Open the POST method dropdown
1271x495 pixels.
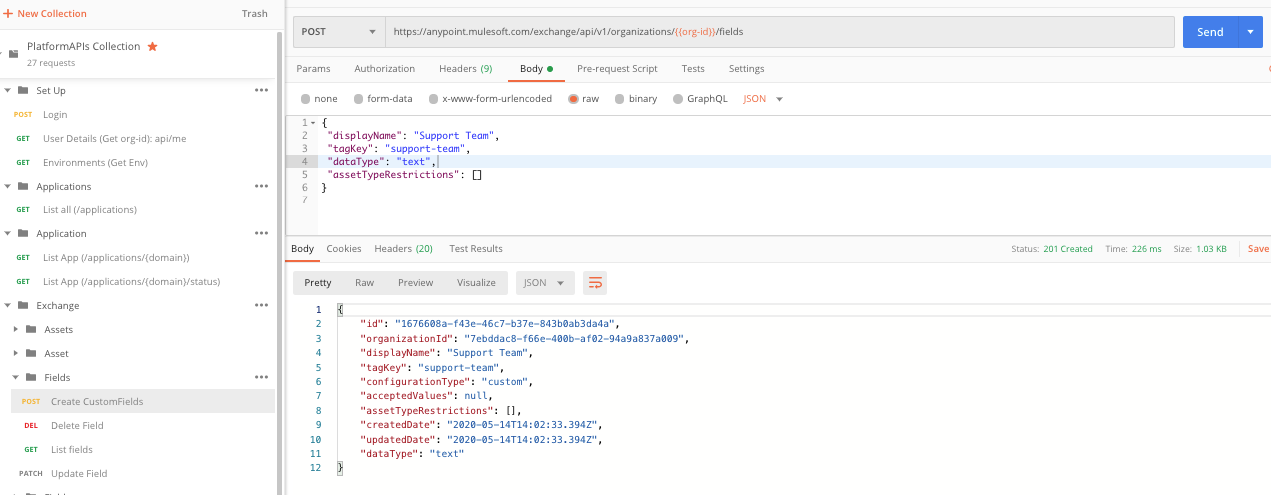339,31
